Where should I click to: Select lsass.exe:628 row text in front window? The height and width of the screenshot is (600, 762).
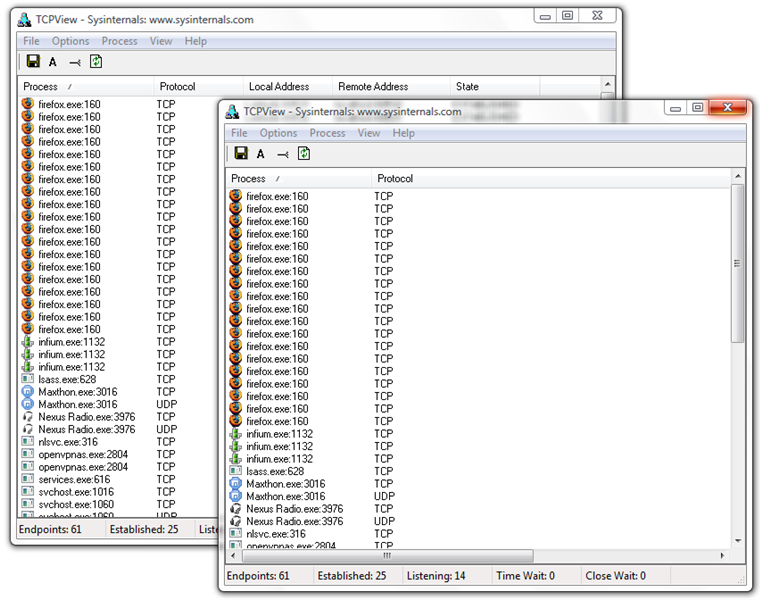pyautogui.click(x=275, y=471)
